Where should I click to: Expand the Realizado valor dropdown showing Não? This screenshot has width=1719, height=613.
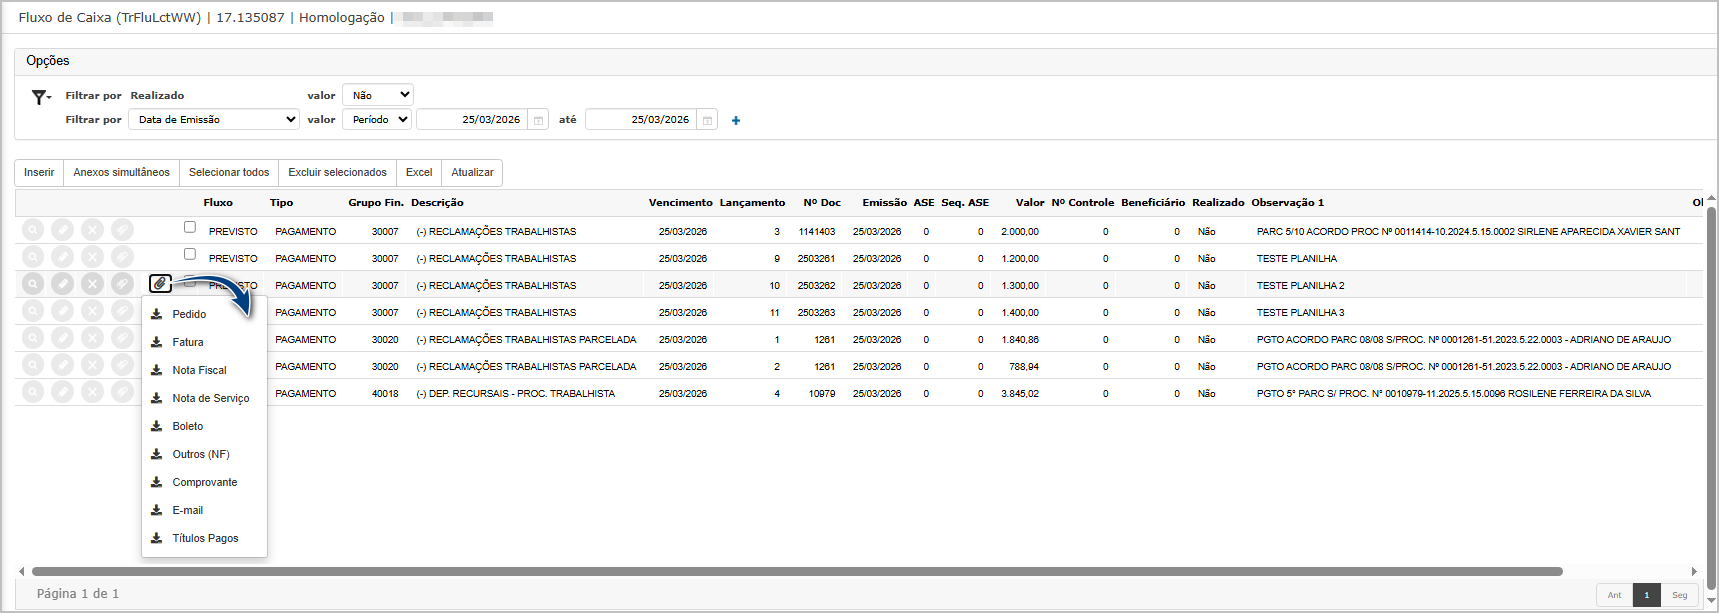coord(378,95)
